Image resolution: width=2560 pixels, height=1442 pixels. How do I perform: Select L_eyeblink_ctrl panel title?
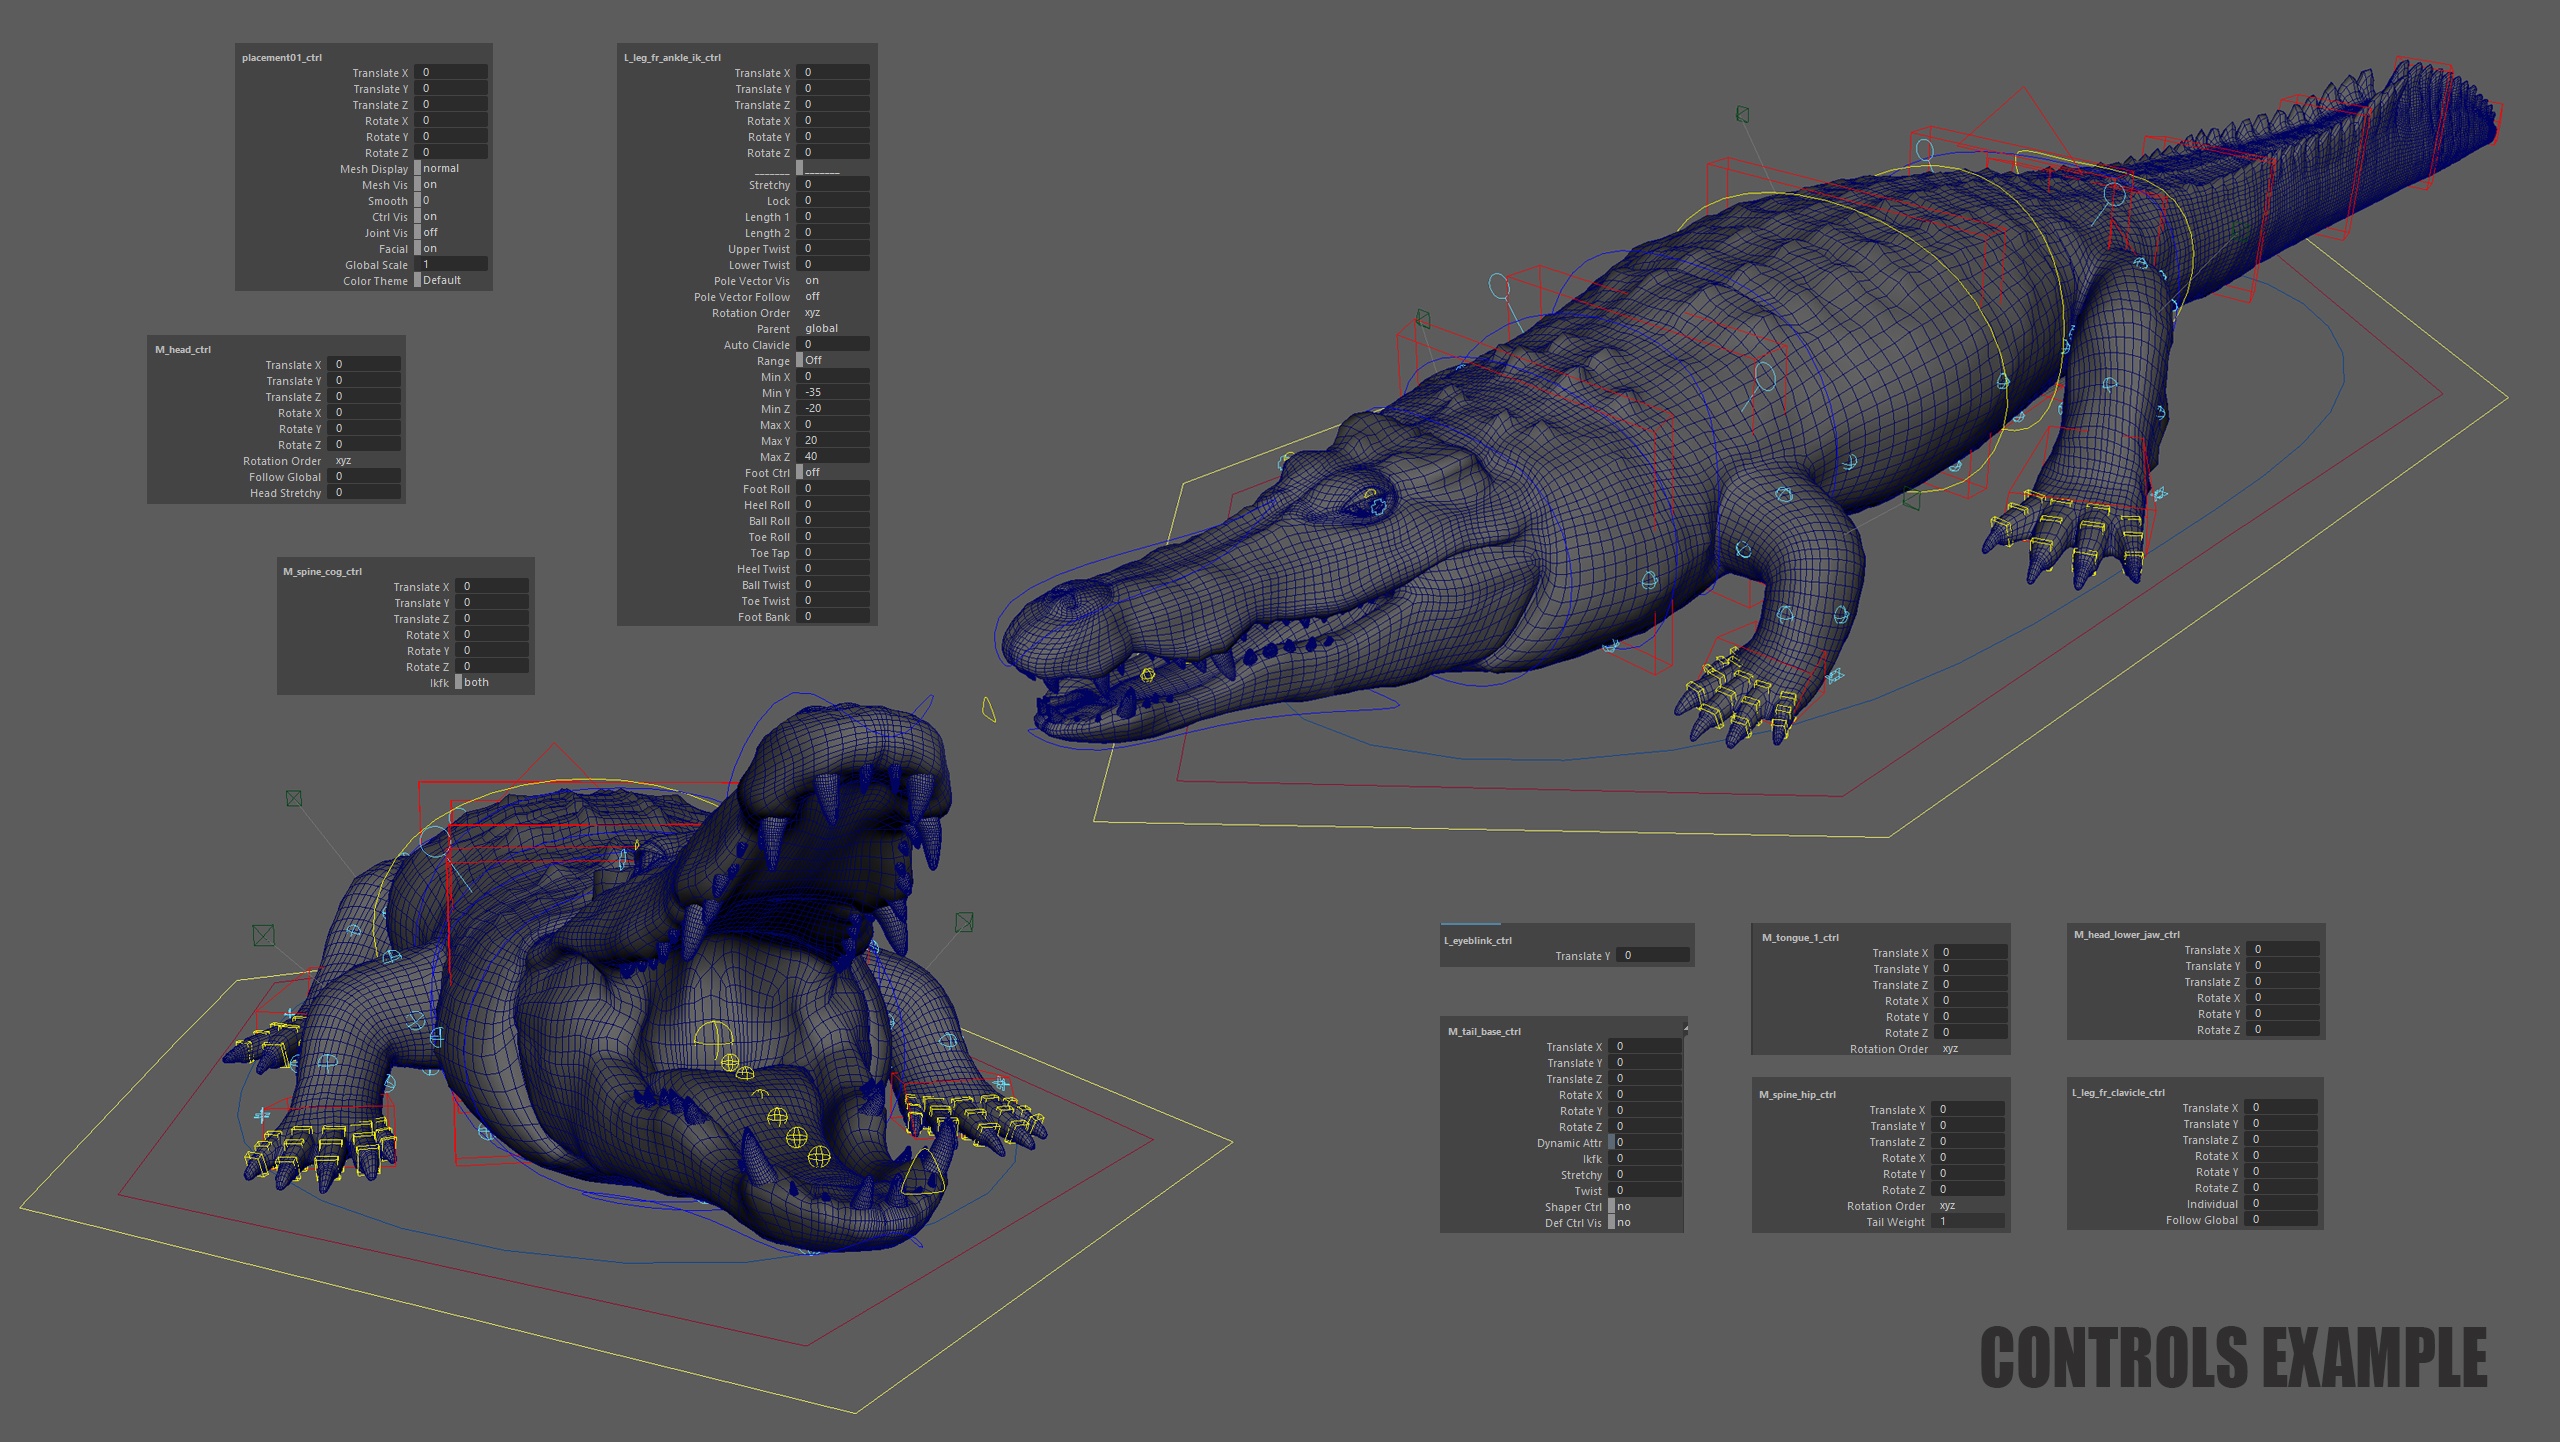pyautogui.click(x=1478, y=941)
